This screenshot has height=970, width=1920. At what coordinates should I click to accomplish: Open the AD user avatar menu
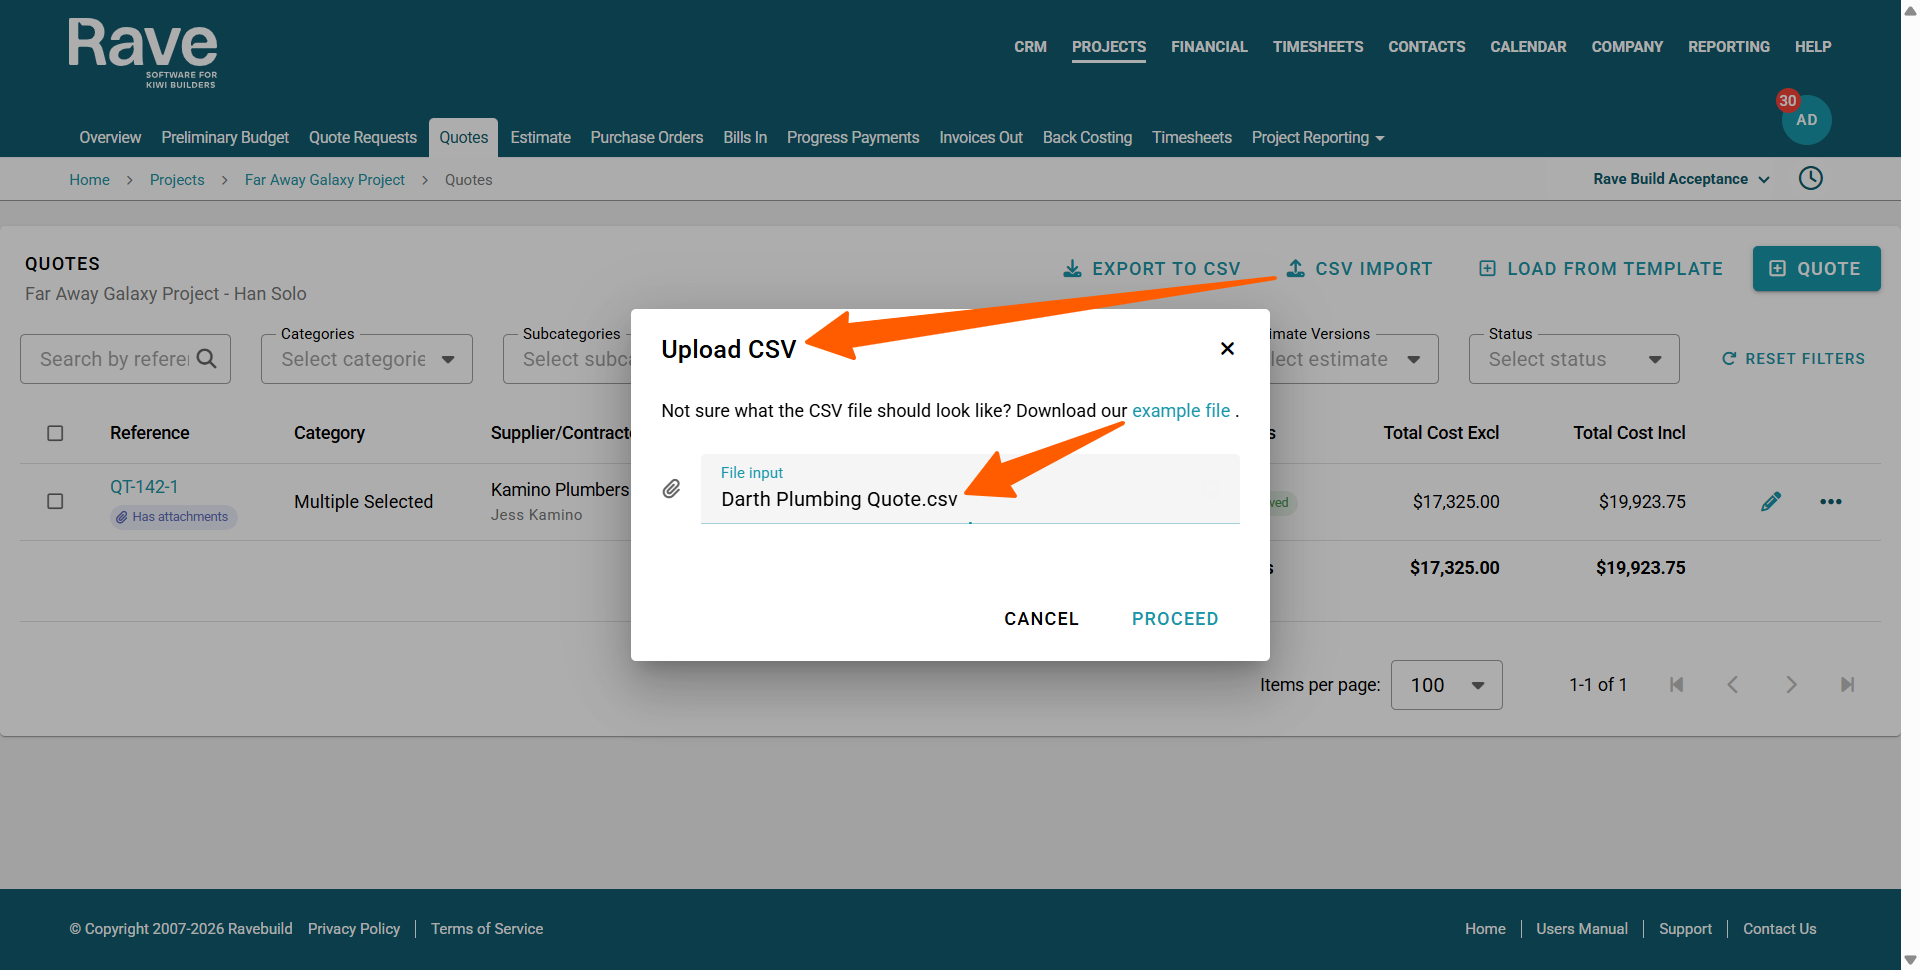(x=1806, y=120)
